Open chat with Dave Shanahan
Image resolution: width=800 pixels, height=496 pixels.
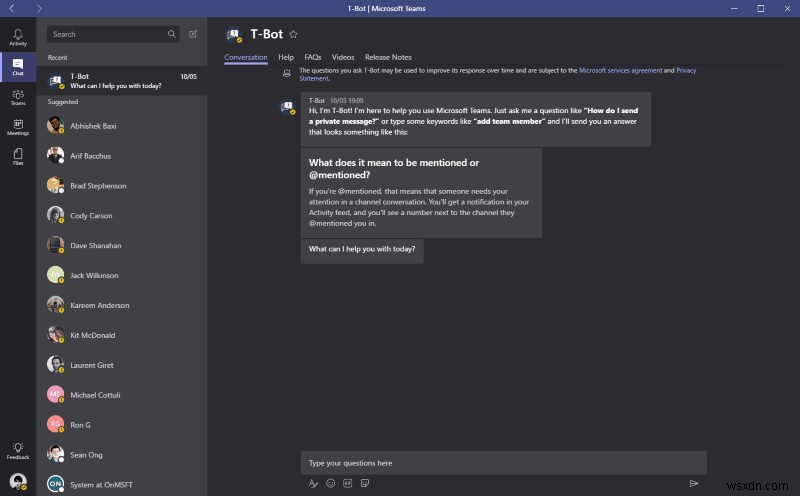122,245
